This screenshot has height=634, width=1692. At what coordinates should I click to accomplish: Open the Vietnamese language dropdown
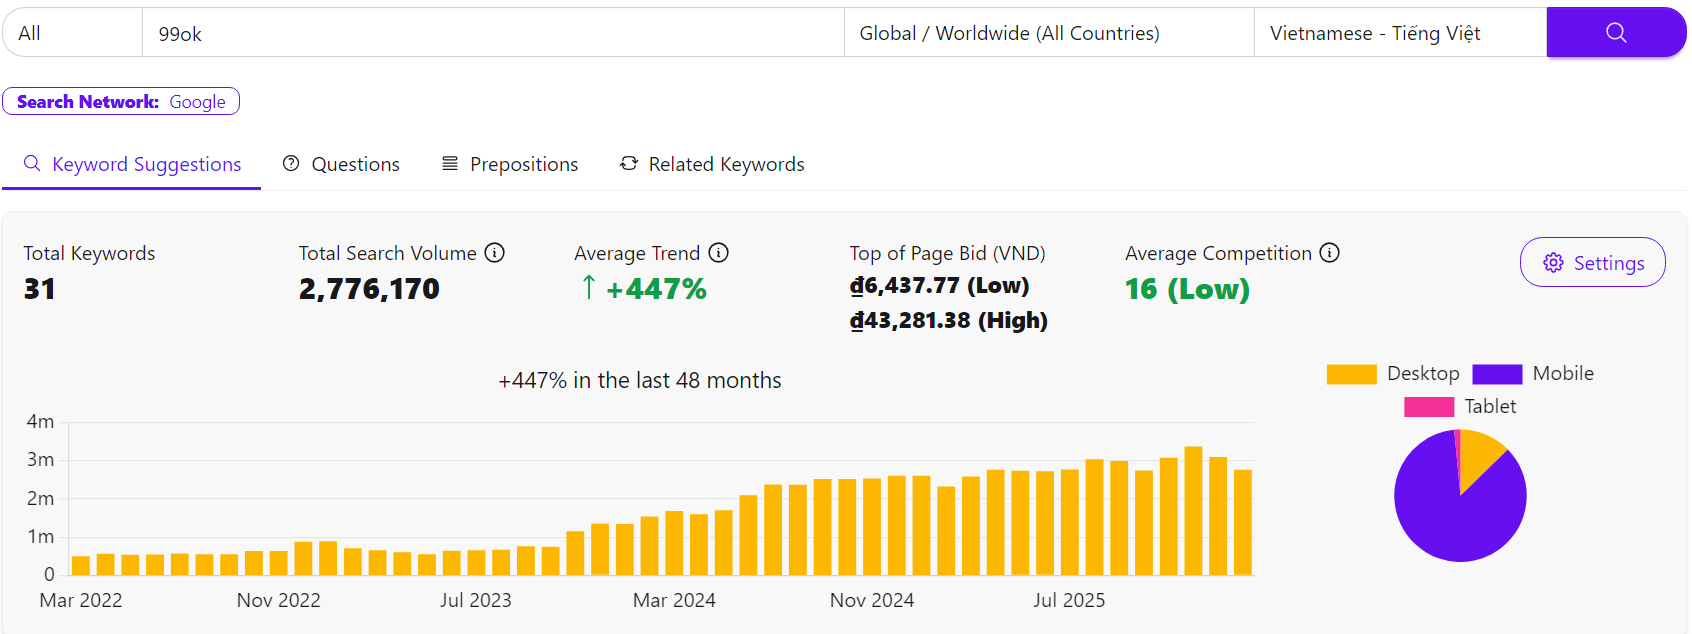point(1399,33)
